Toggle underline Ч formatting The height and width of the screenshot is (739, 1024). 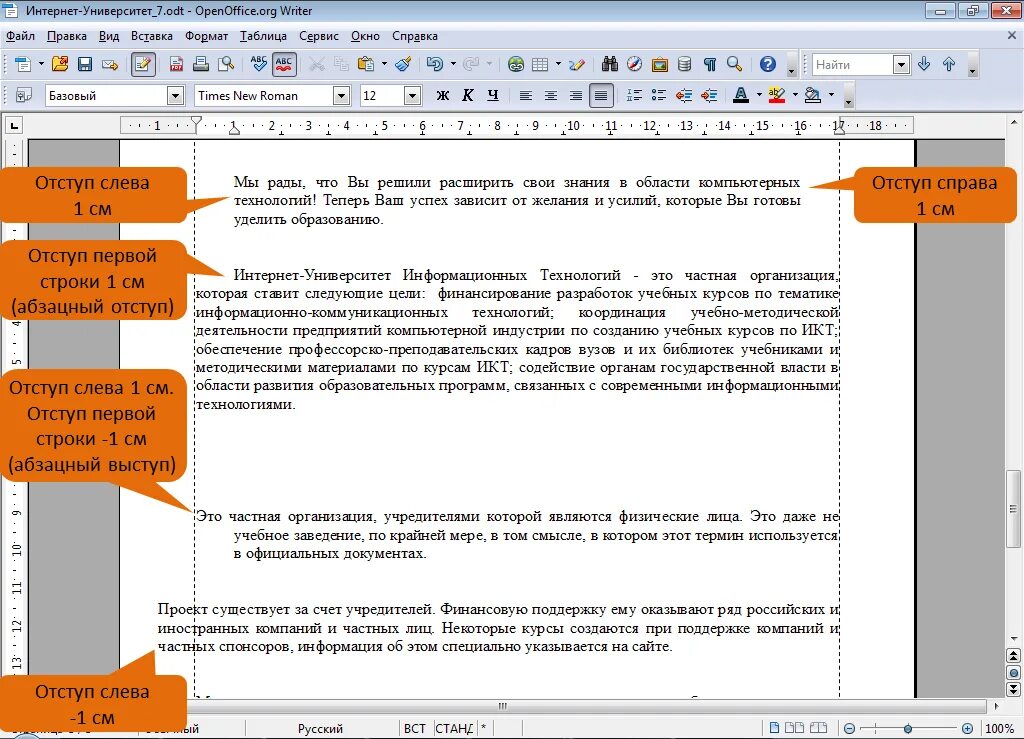(x=493, y=96)
